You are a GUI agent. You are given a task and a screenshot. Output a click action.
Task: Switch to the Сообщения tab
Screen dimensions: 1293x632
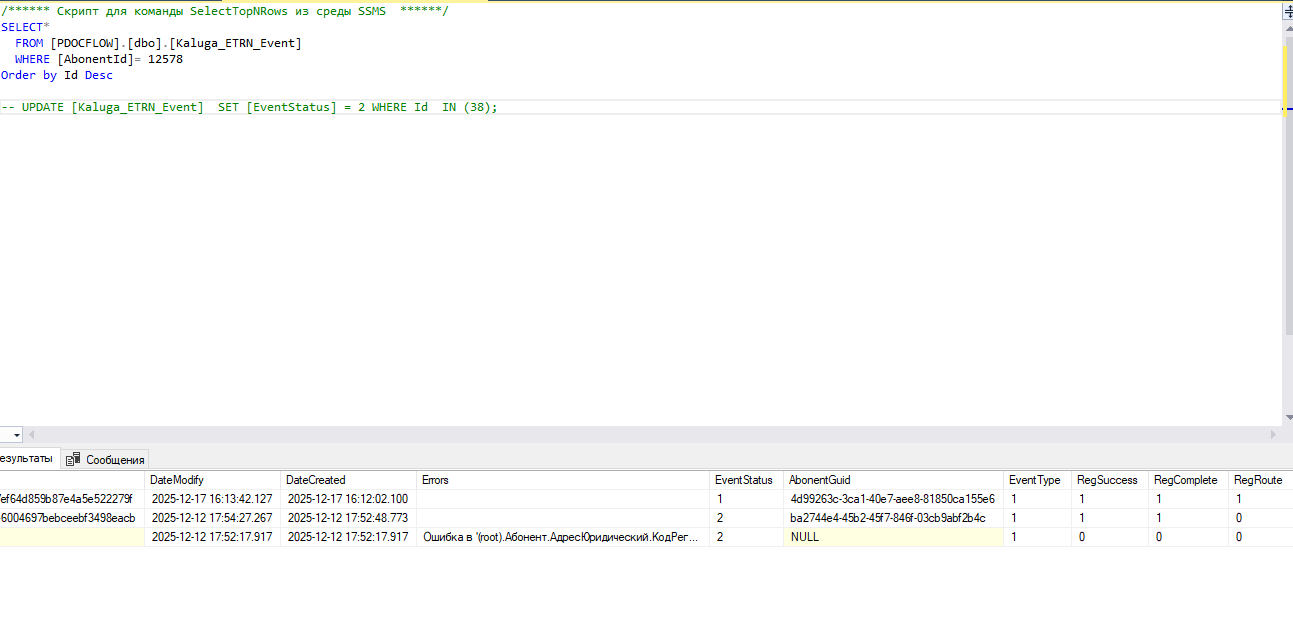(x=114, y=460)
